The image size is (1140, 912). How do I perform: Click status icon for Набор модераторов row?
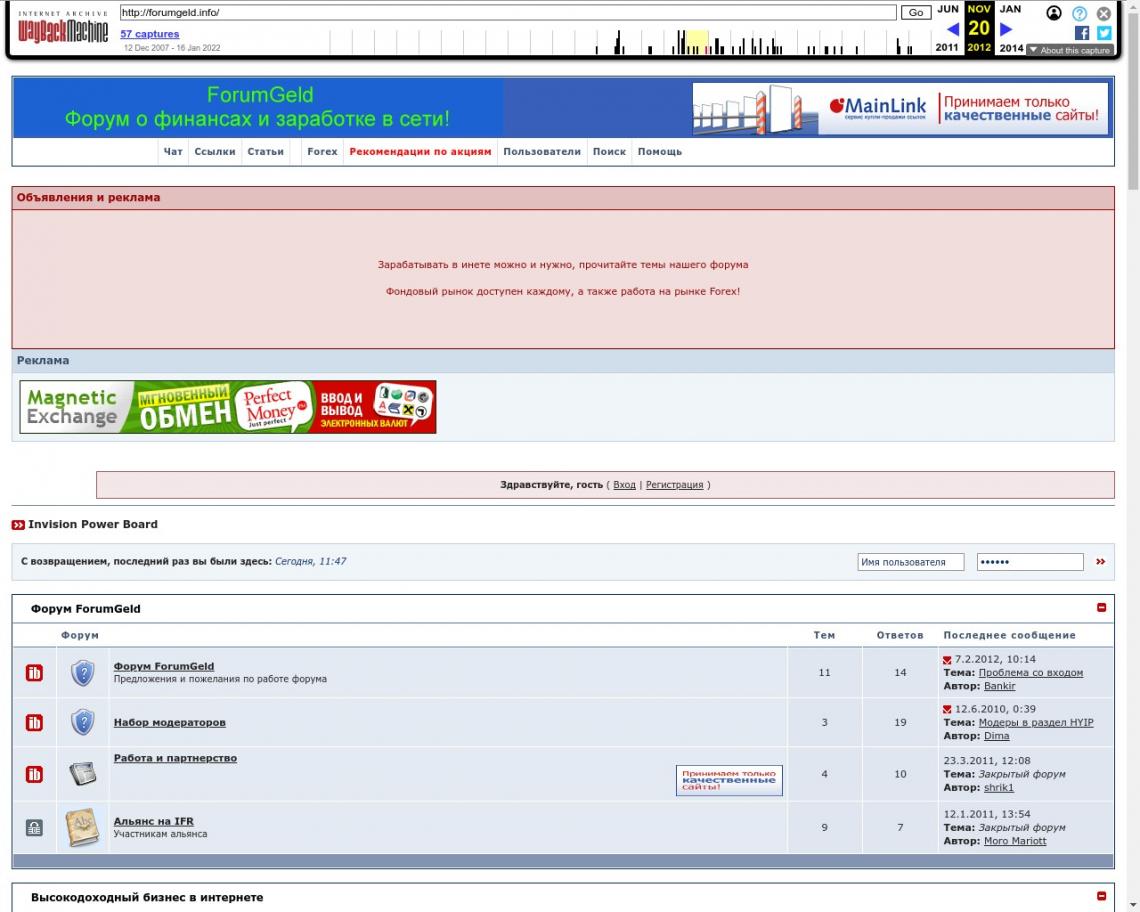[x=34, y=722]
